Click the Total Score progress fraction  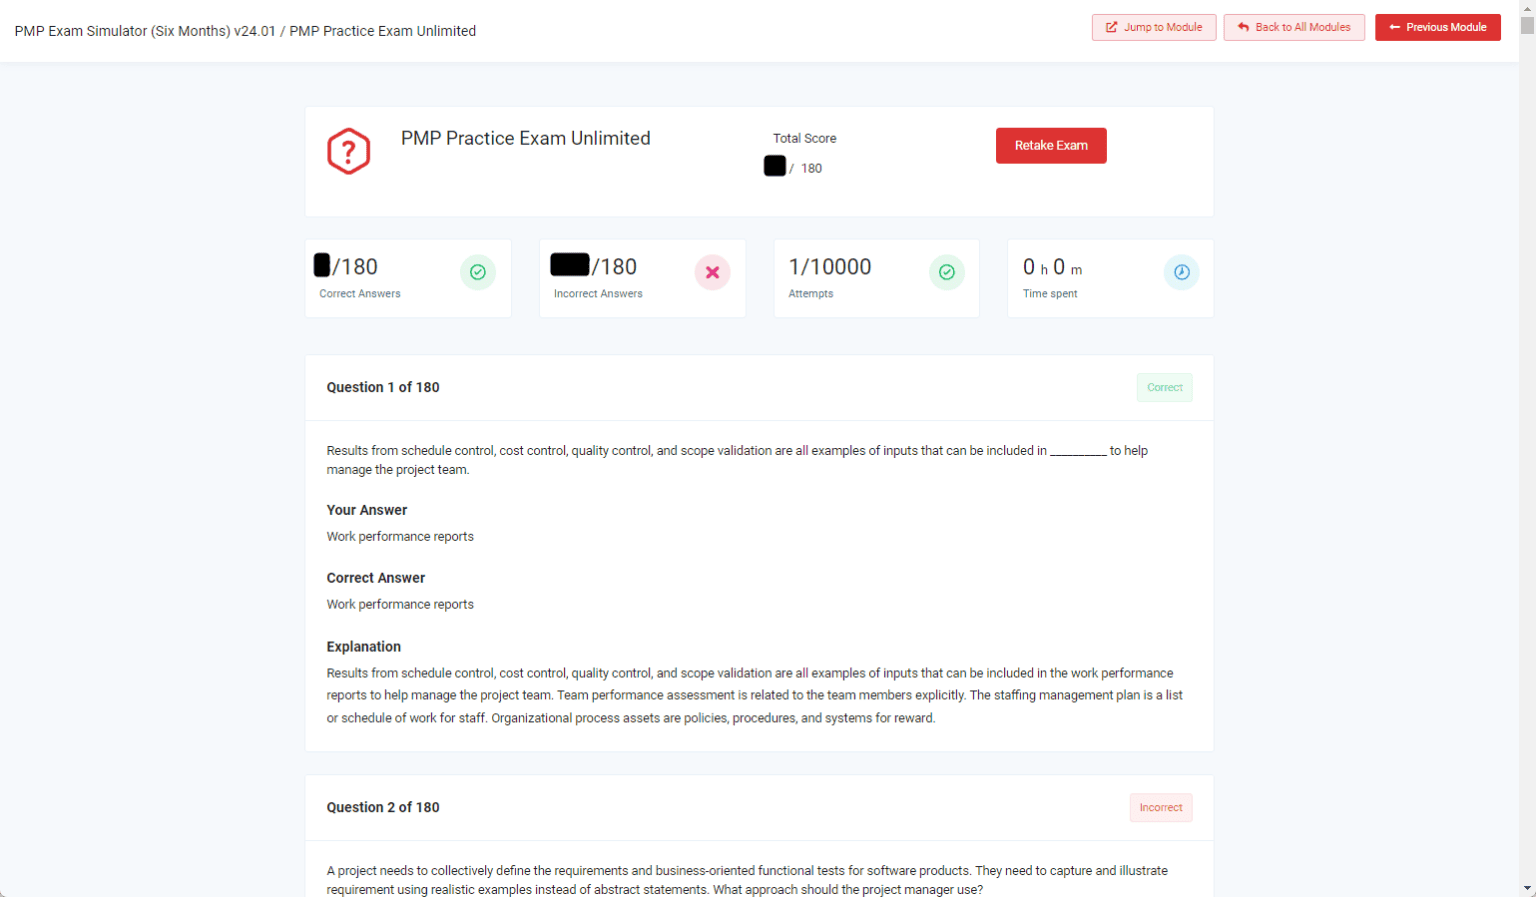coord(794,166)
